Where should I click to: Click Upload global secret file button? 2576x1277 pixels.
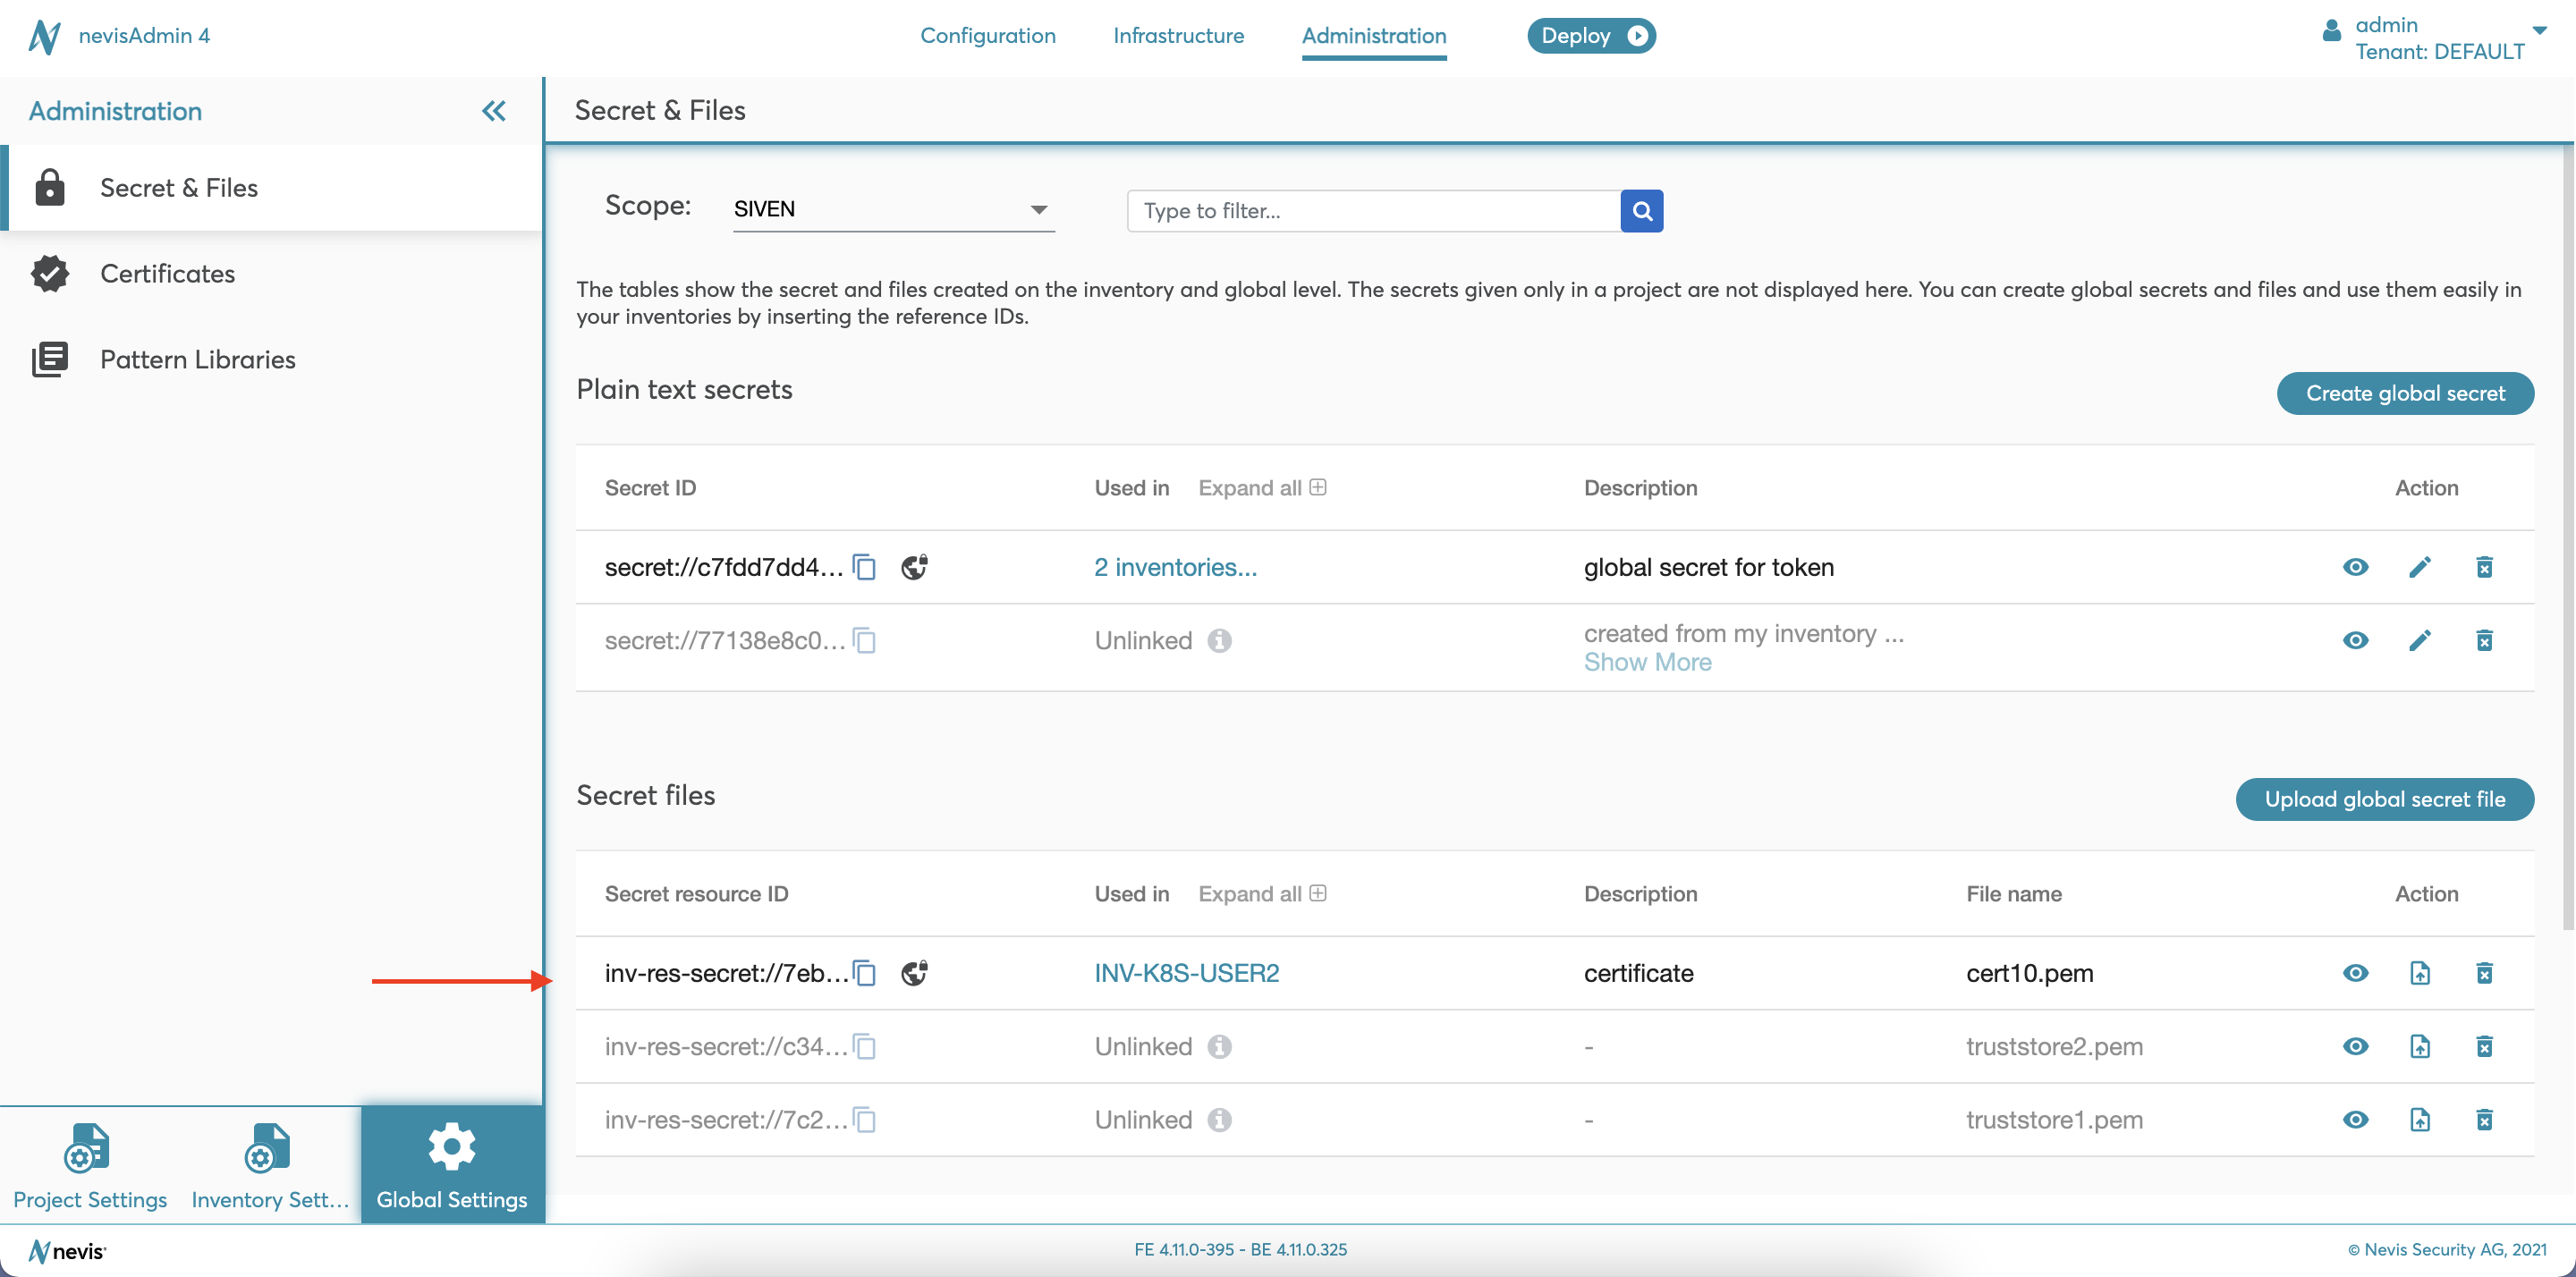2385,799
